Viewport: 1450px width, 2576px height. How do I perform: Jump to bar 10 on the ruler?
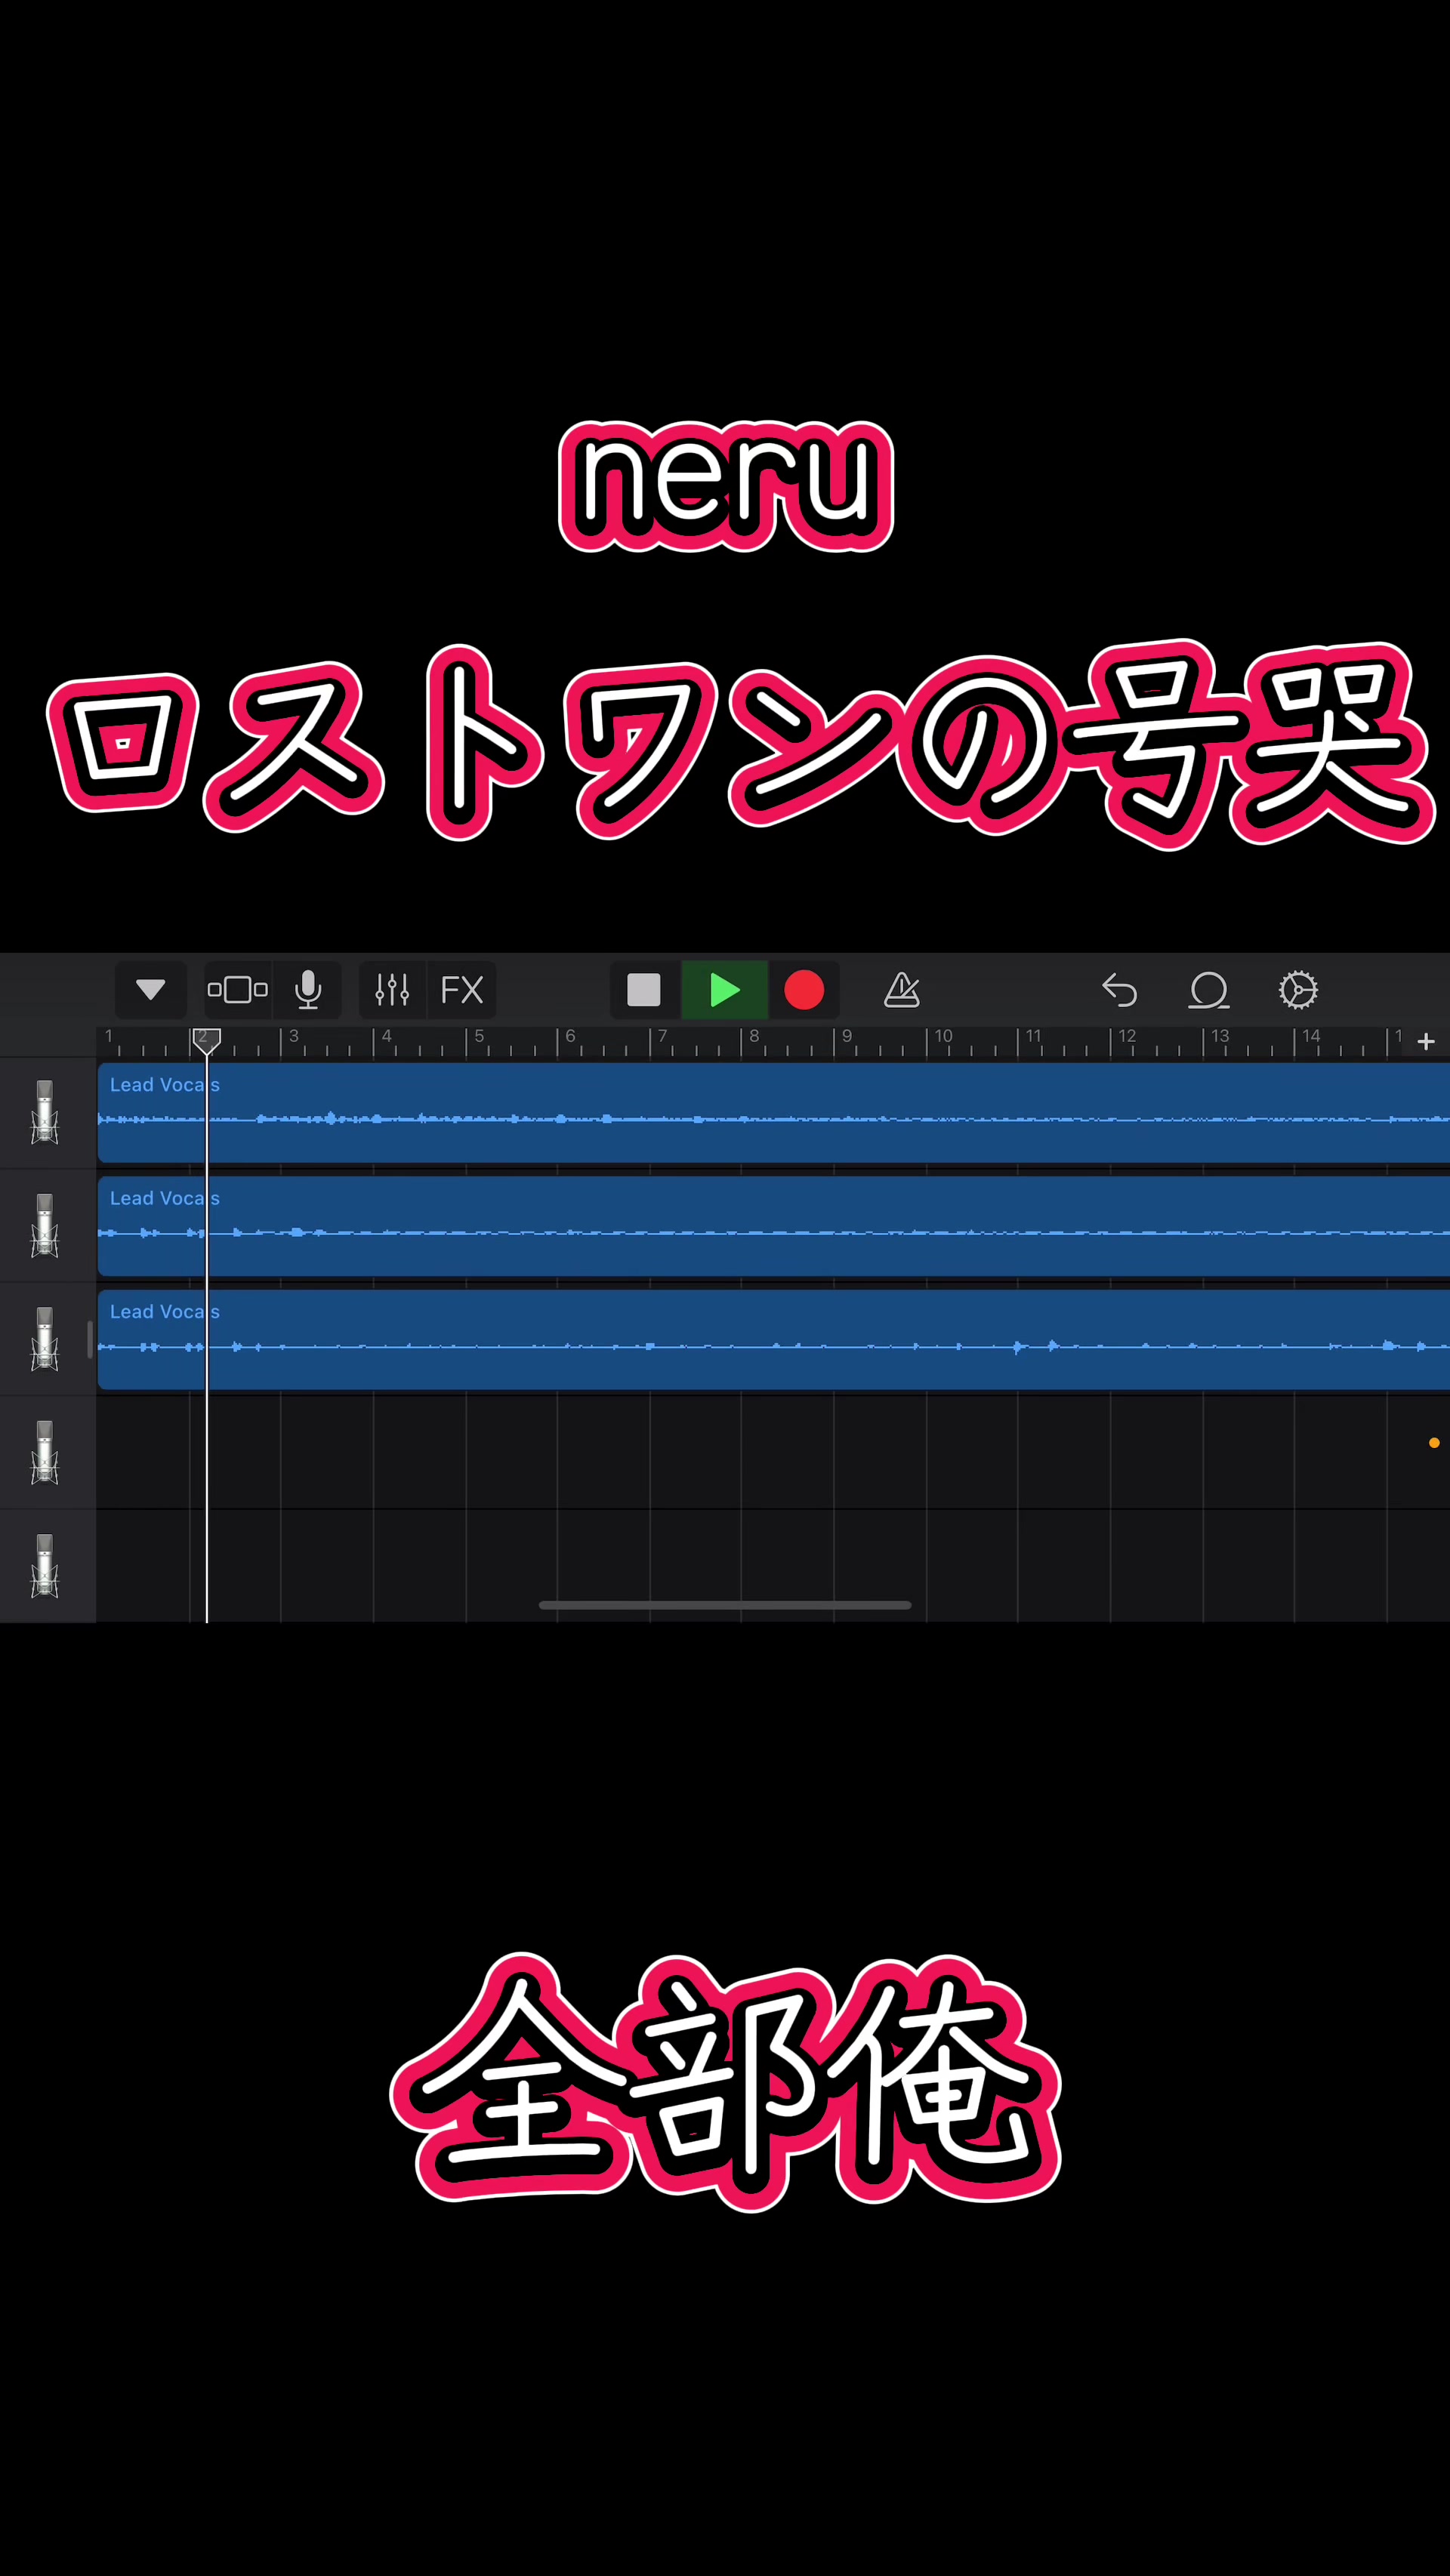tap(943, 1036)
